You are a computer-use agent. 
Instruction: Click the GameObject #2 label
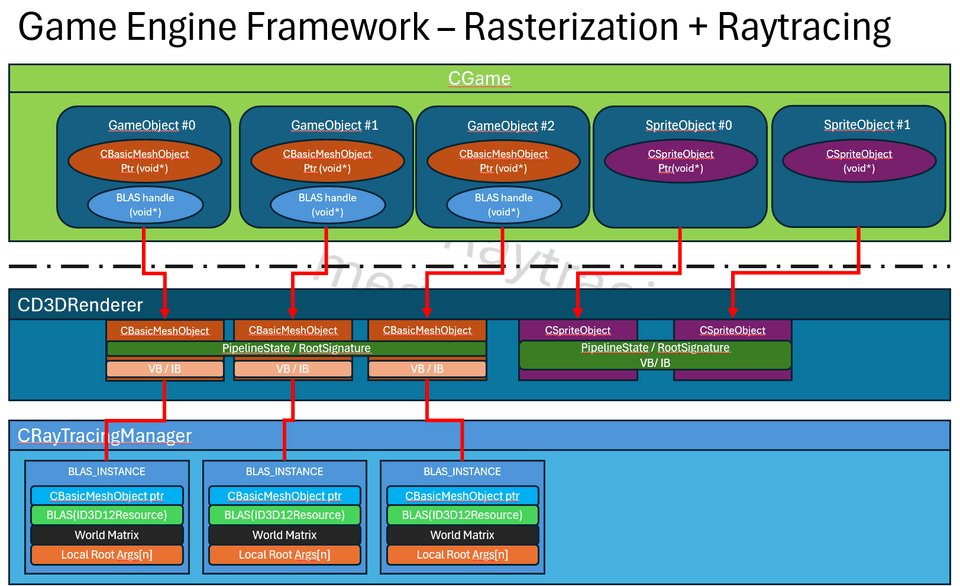click(x=511, y=126)
